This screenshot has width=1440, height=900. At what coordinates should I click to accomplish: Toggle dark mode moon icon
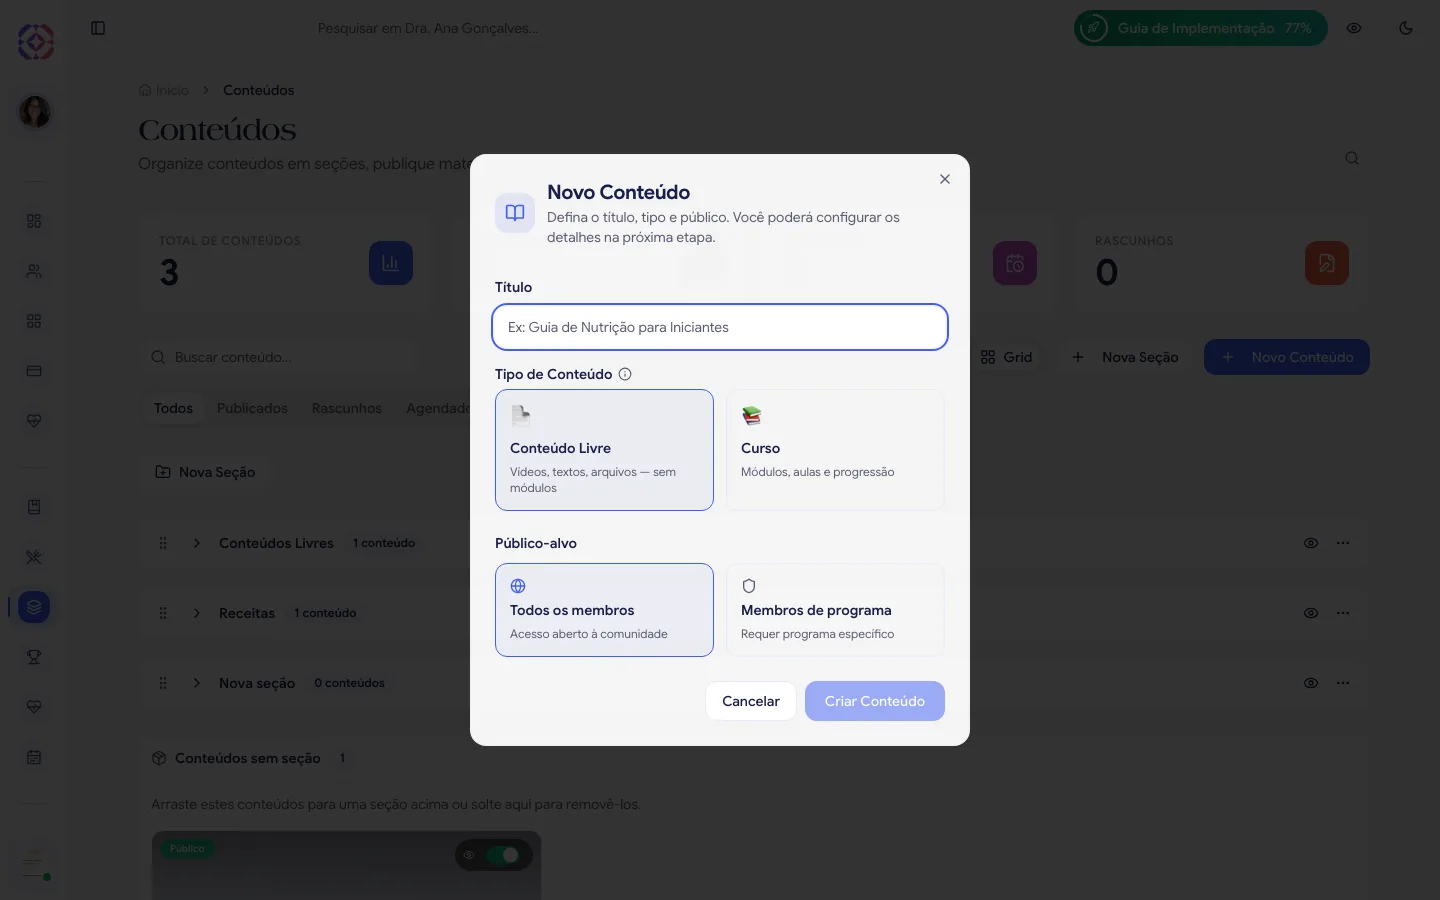click(x=1406, y=28)
